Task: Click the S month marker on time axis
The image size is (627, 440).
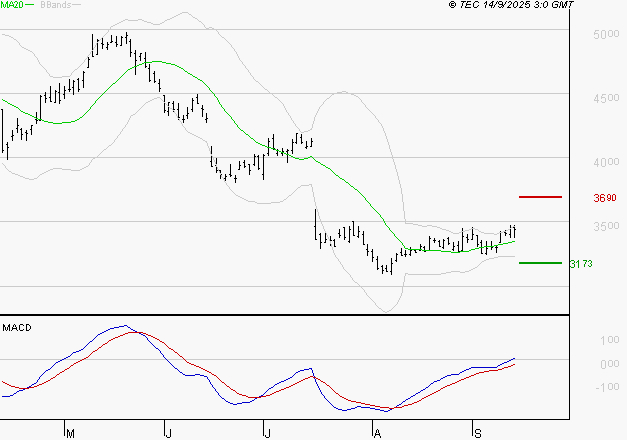Action: click(x=477, y=433)
